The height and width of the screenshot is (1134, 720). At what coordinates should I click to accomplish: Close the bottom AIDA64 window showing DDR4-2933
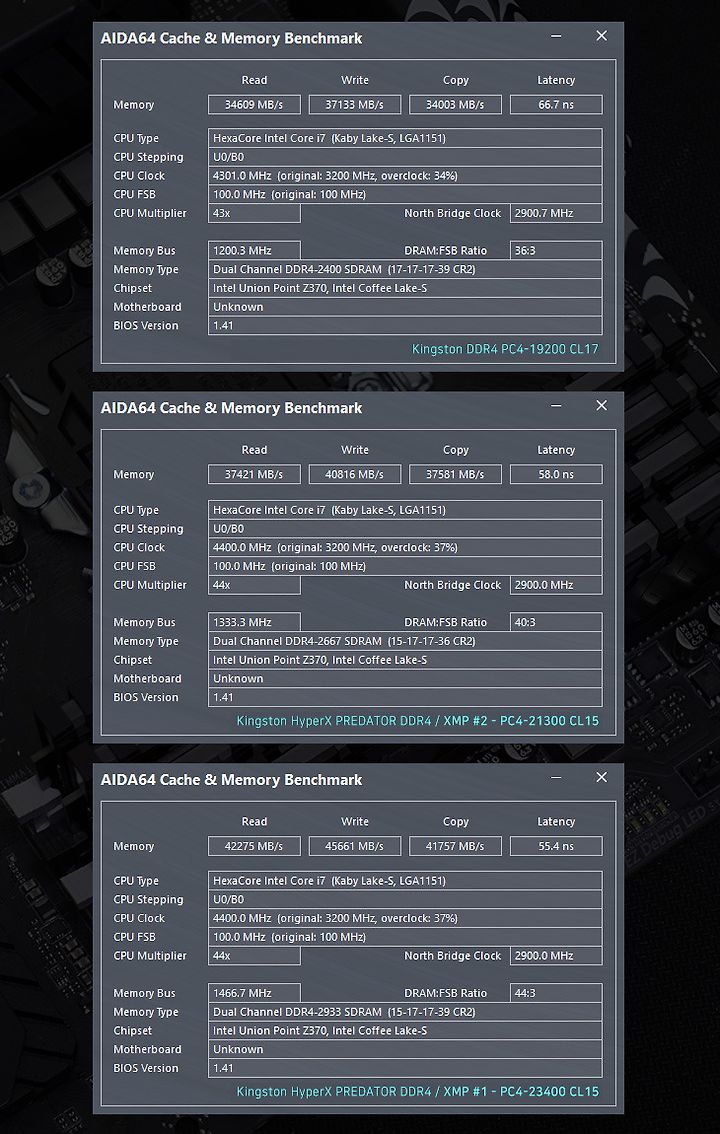coord(601,777)
